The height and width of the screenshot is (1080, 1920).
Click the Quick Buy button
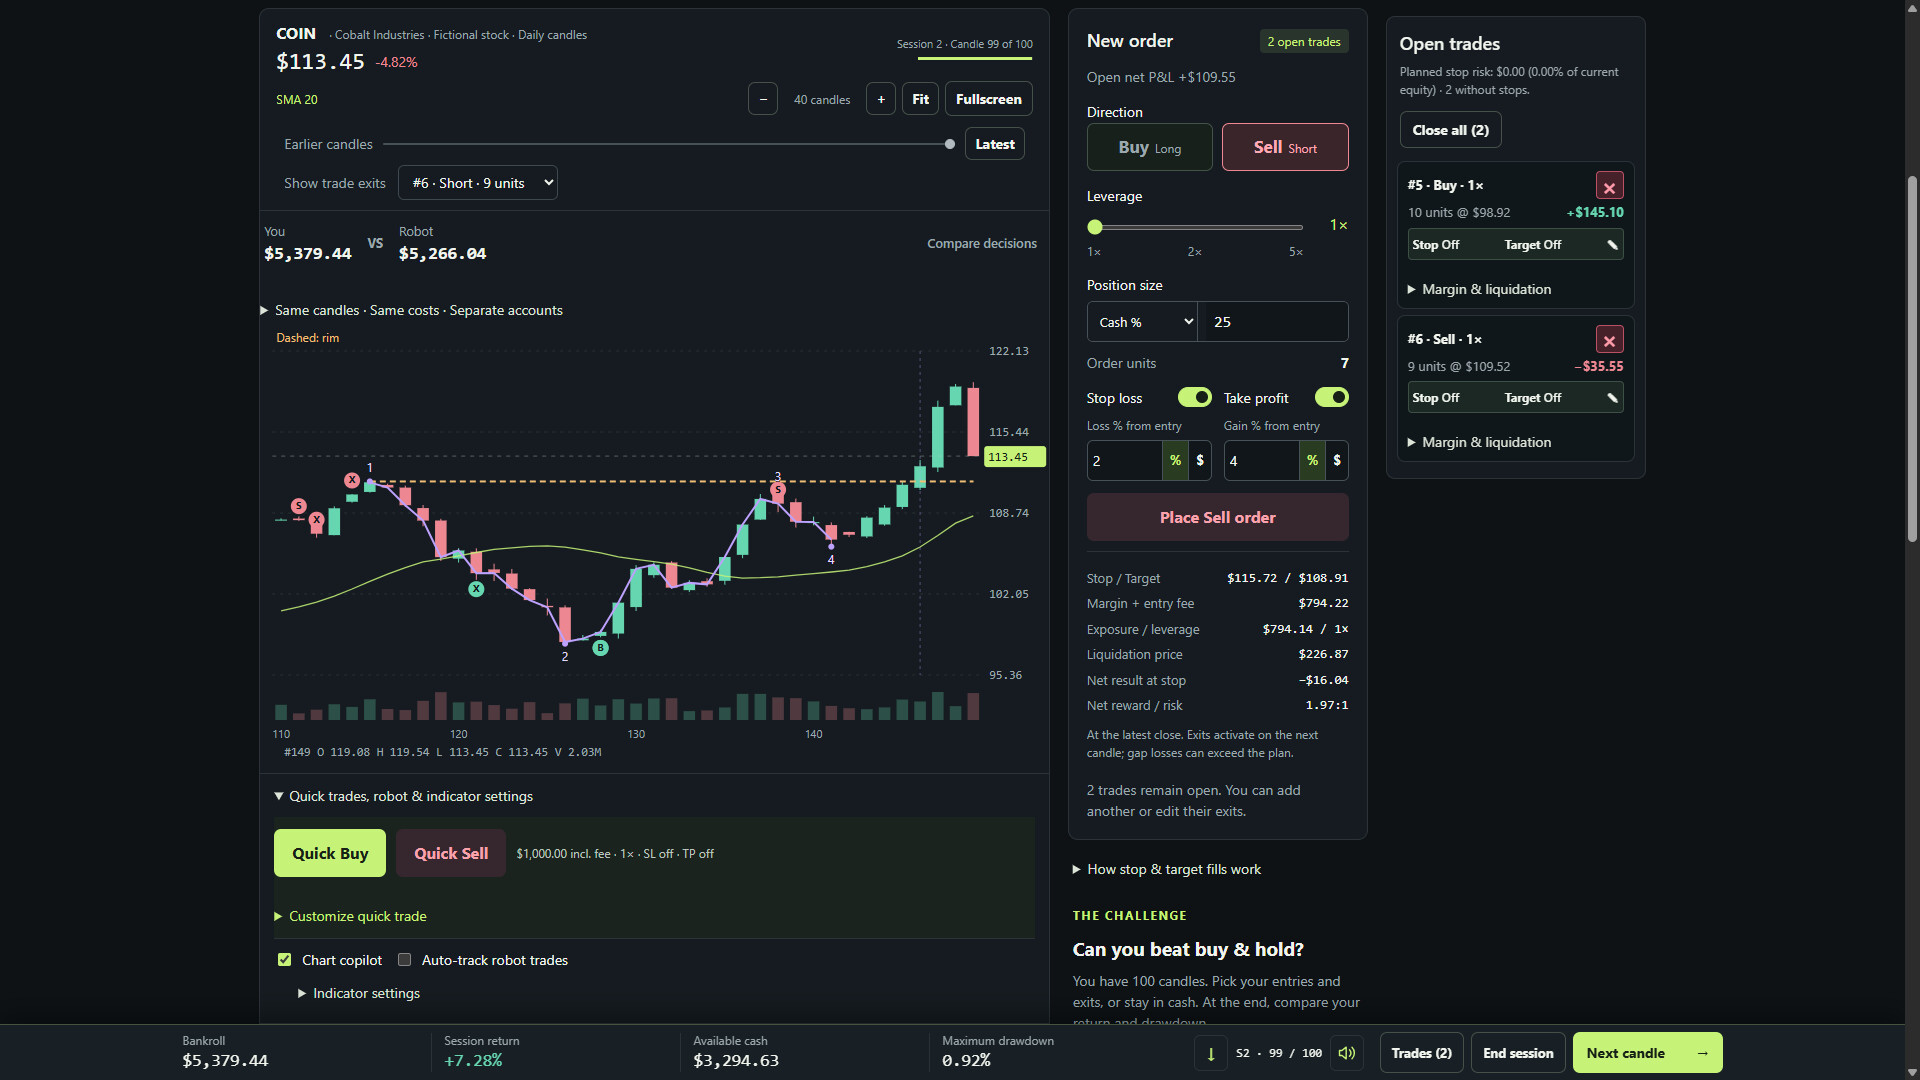pos(330,853)
